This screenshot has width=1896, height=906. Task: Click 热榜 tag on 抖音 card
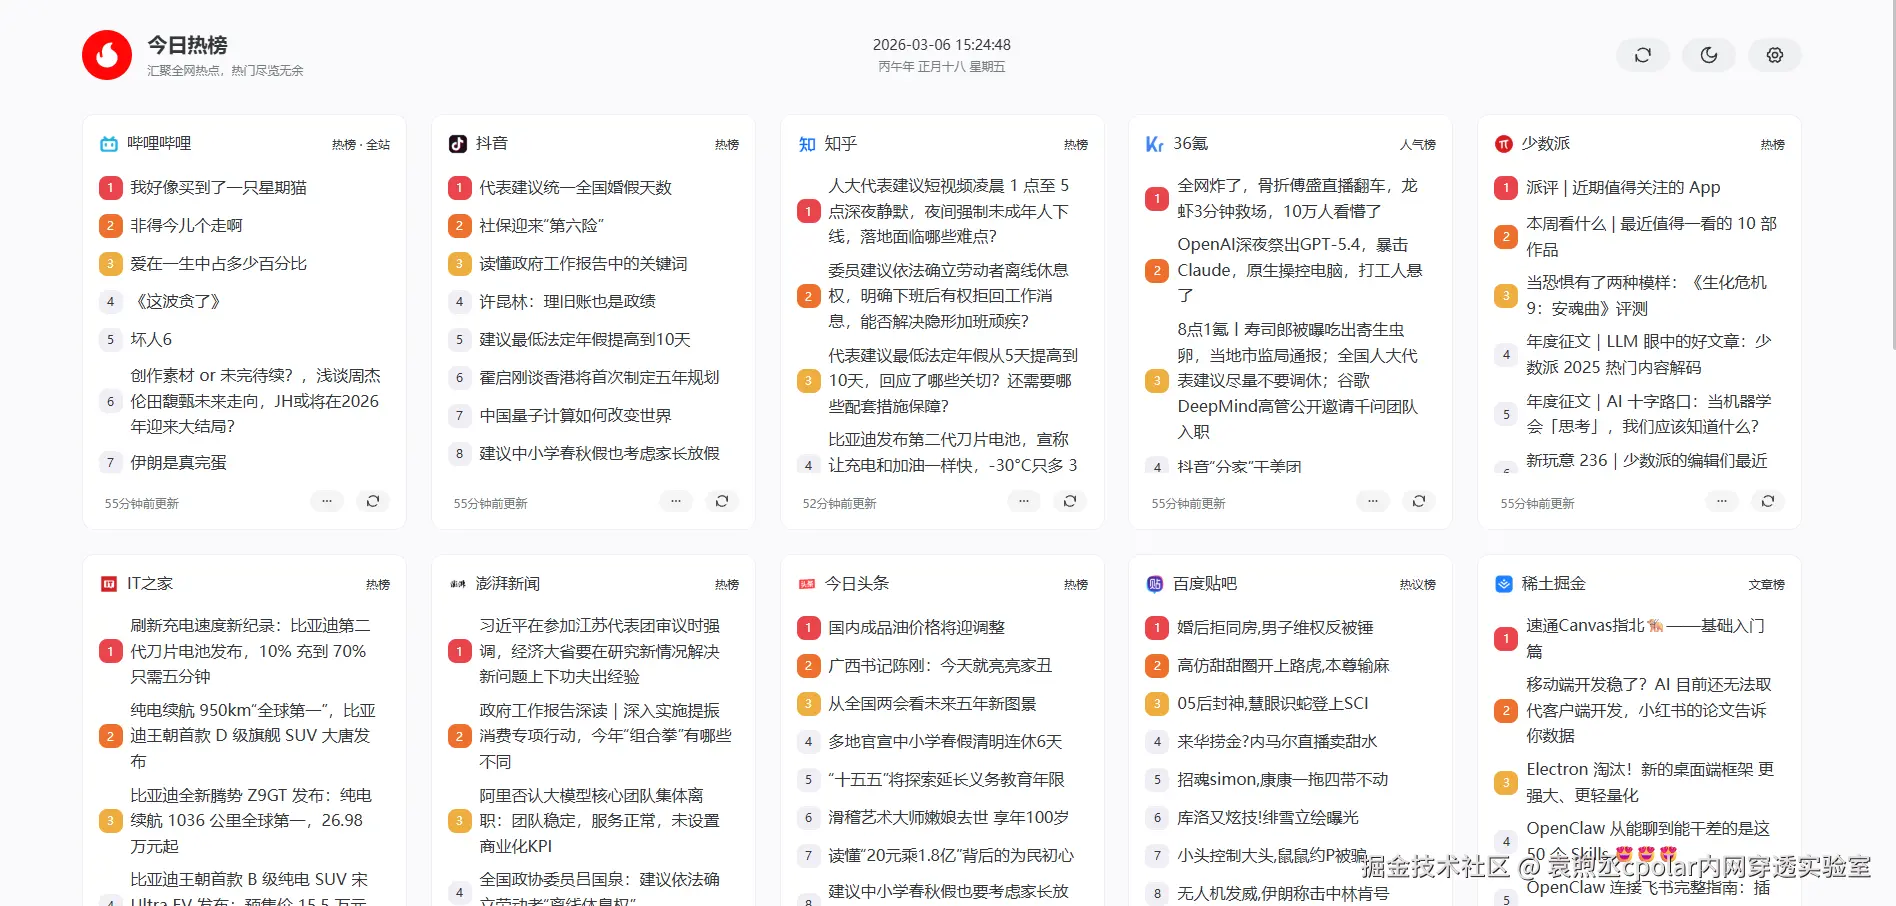click(x=727, y=145)
